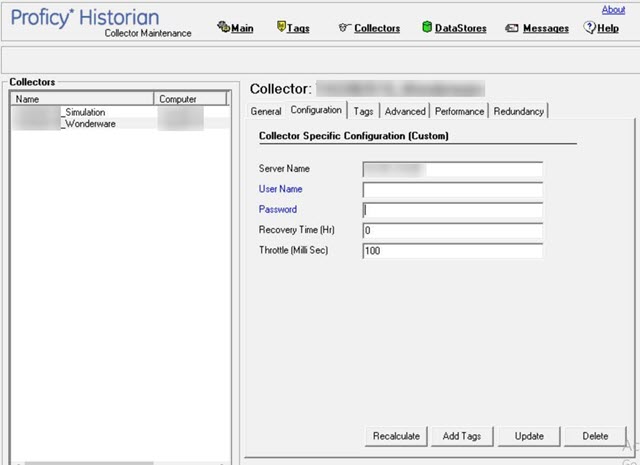Click into the User Name field
Viewport: 640px width, 465px height.
pos(453,190)
